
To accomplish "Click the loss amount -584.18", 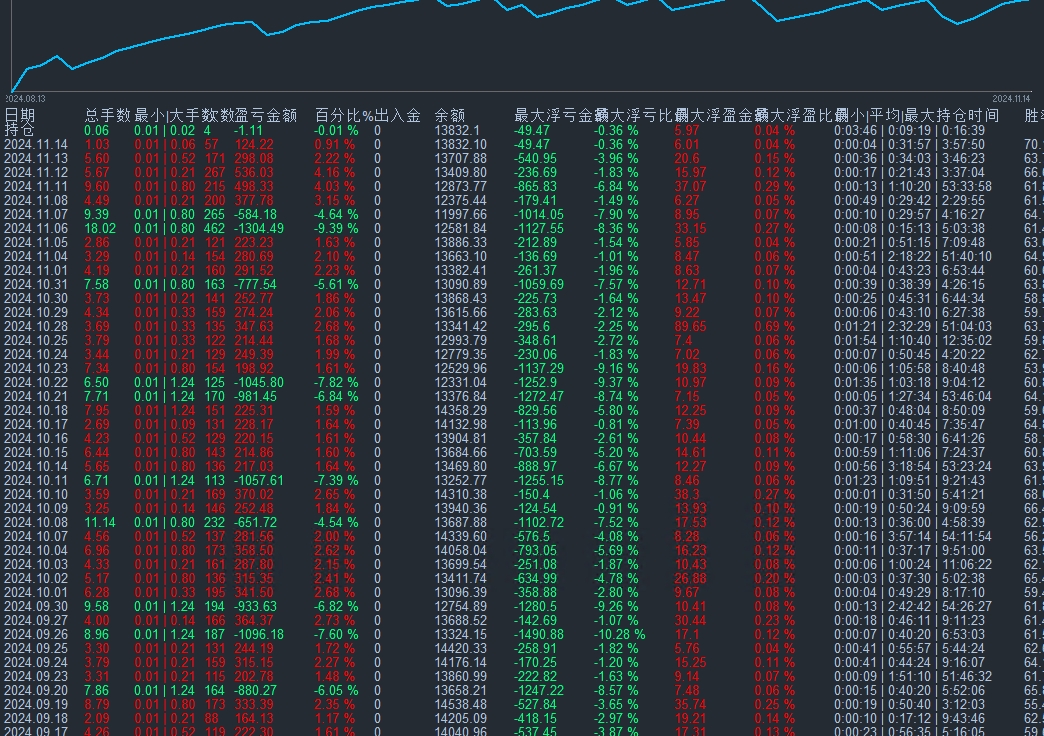I will tap(256, 214).
